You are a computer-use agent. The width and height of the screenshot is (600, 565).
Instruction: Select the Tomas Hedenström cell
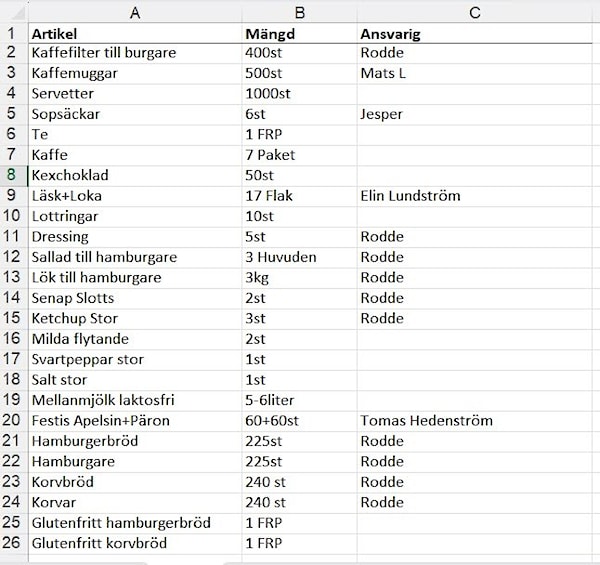474,421
